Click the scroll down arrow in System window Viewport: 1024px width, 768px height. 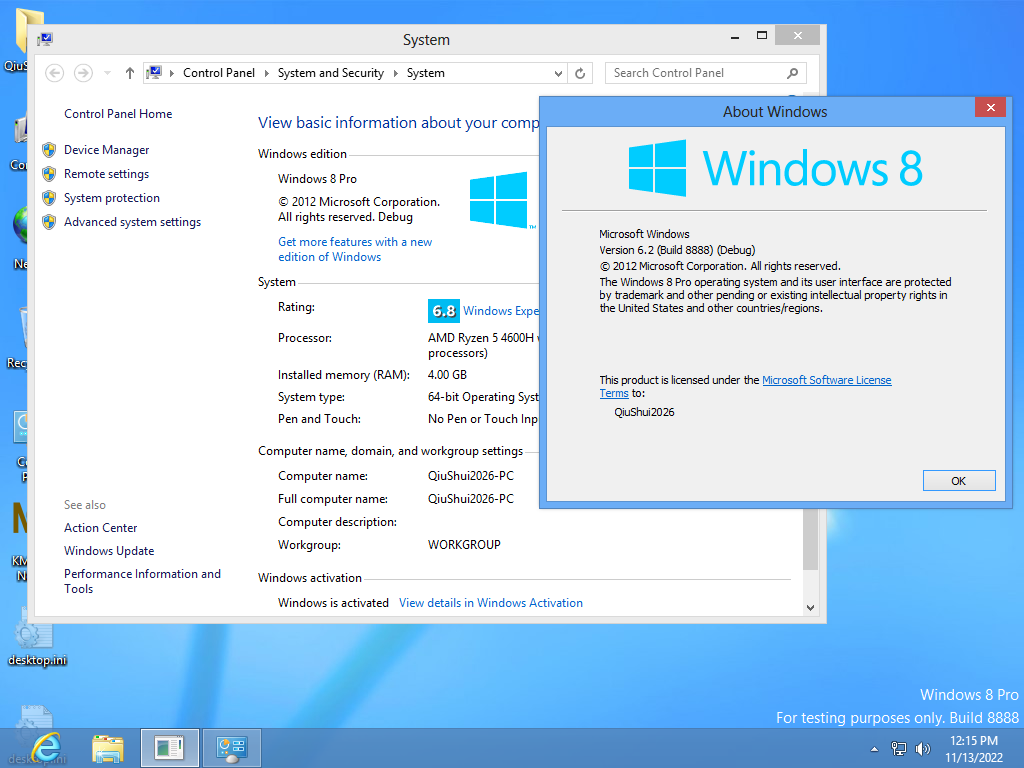[x=810, y=607]
